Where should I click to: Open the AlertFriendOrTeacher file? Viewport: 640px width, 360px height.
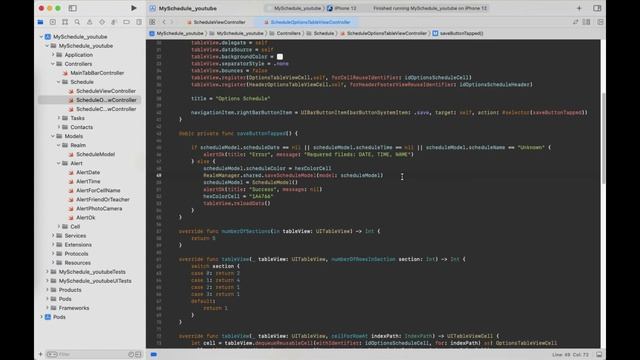(x=99, y=200)
